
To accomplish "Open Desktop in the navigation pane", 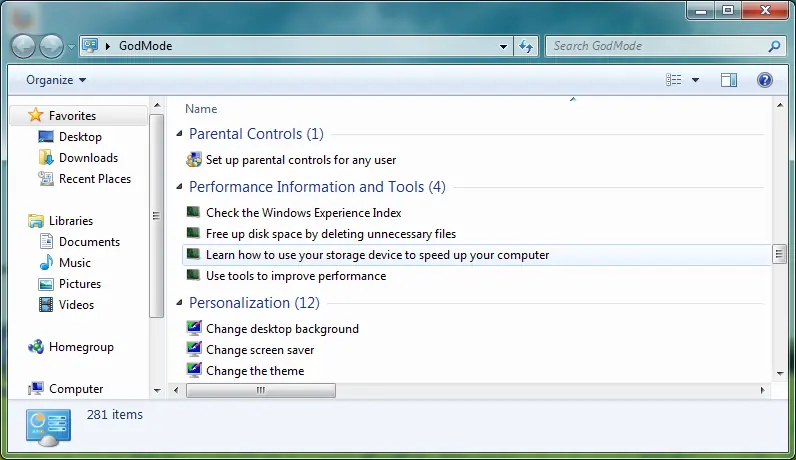I will 80,137.
